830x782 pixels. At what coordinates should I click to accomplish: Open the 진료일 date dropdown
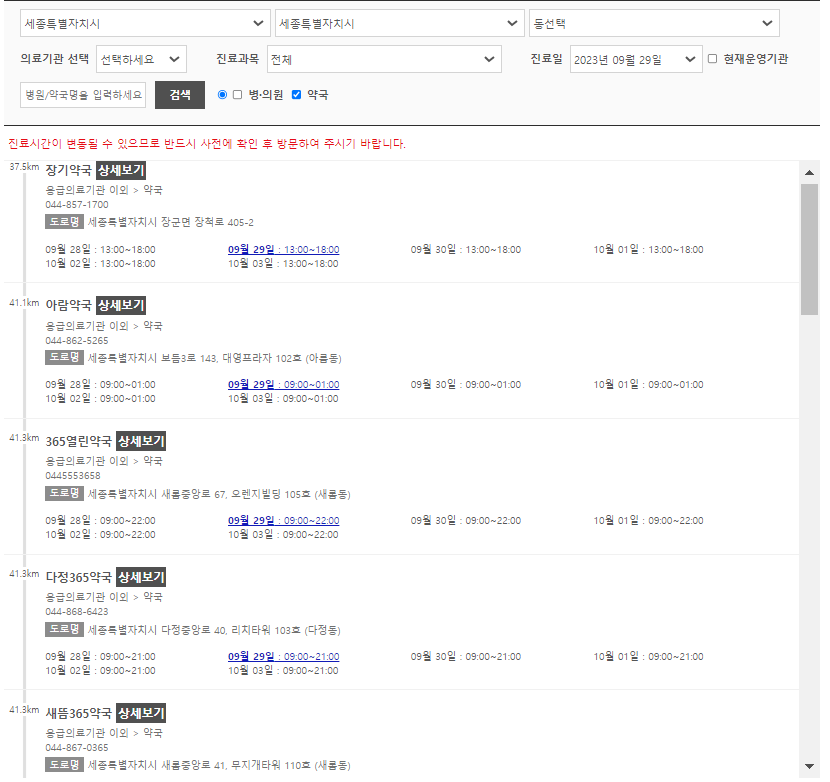click(x=636, y=59)
